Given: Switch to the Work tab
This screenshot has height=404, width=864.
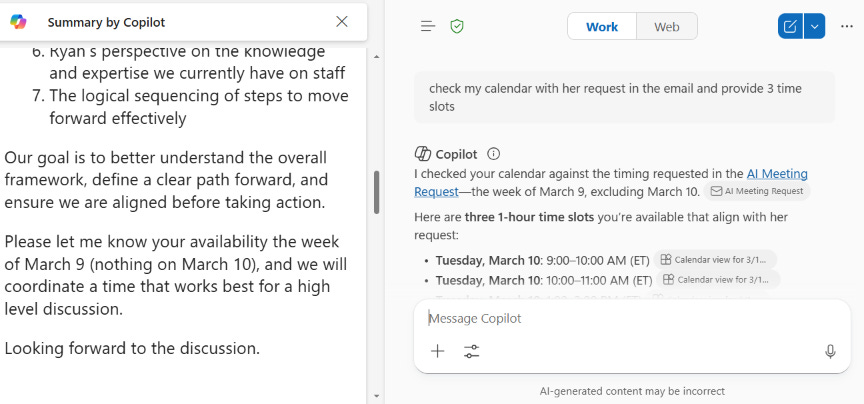Looking at the screenshot, I should pos(602,26).
